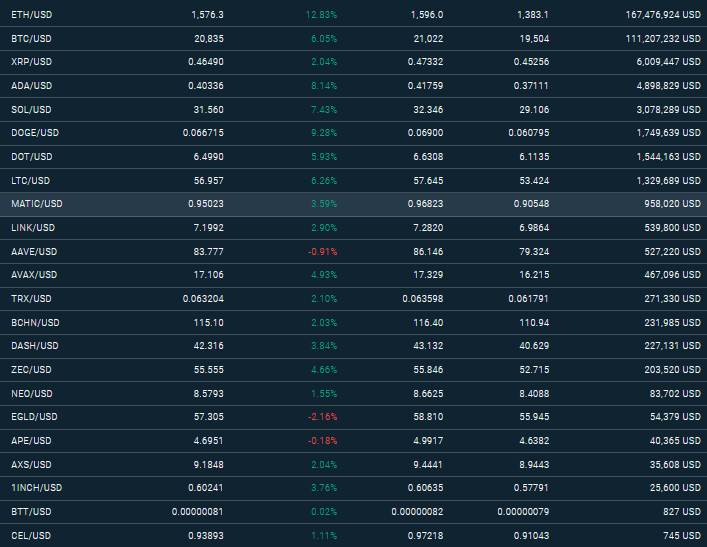Click DOT low 6.1135

click(534, 157)
